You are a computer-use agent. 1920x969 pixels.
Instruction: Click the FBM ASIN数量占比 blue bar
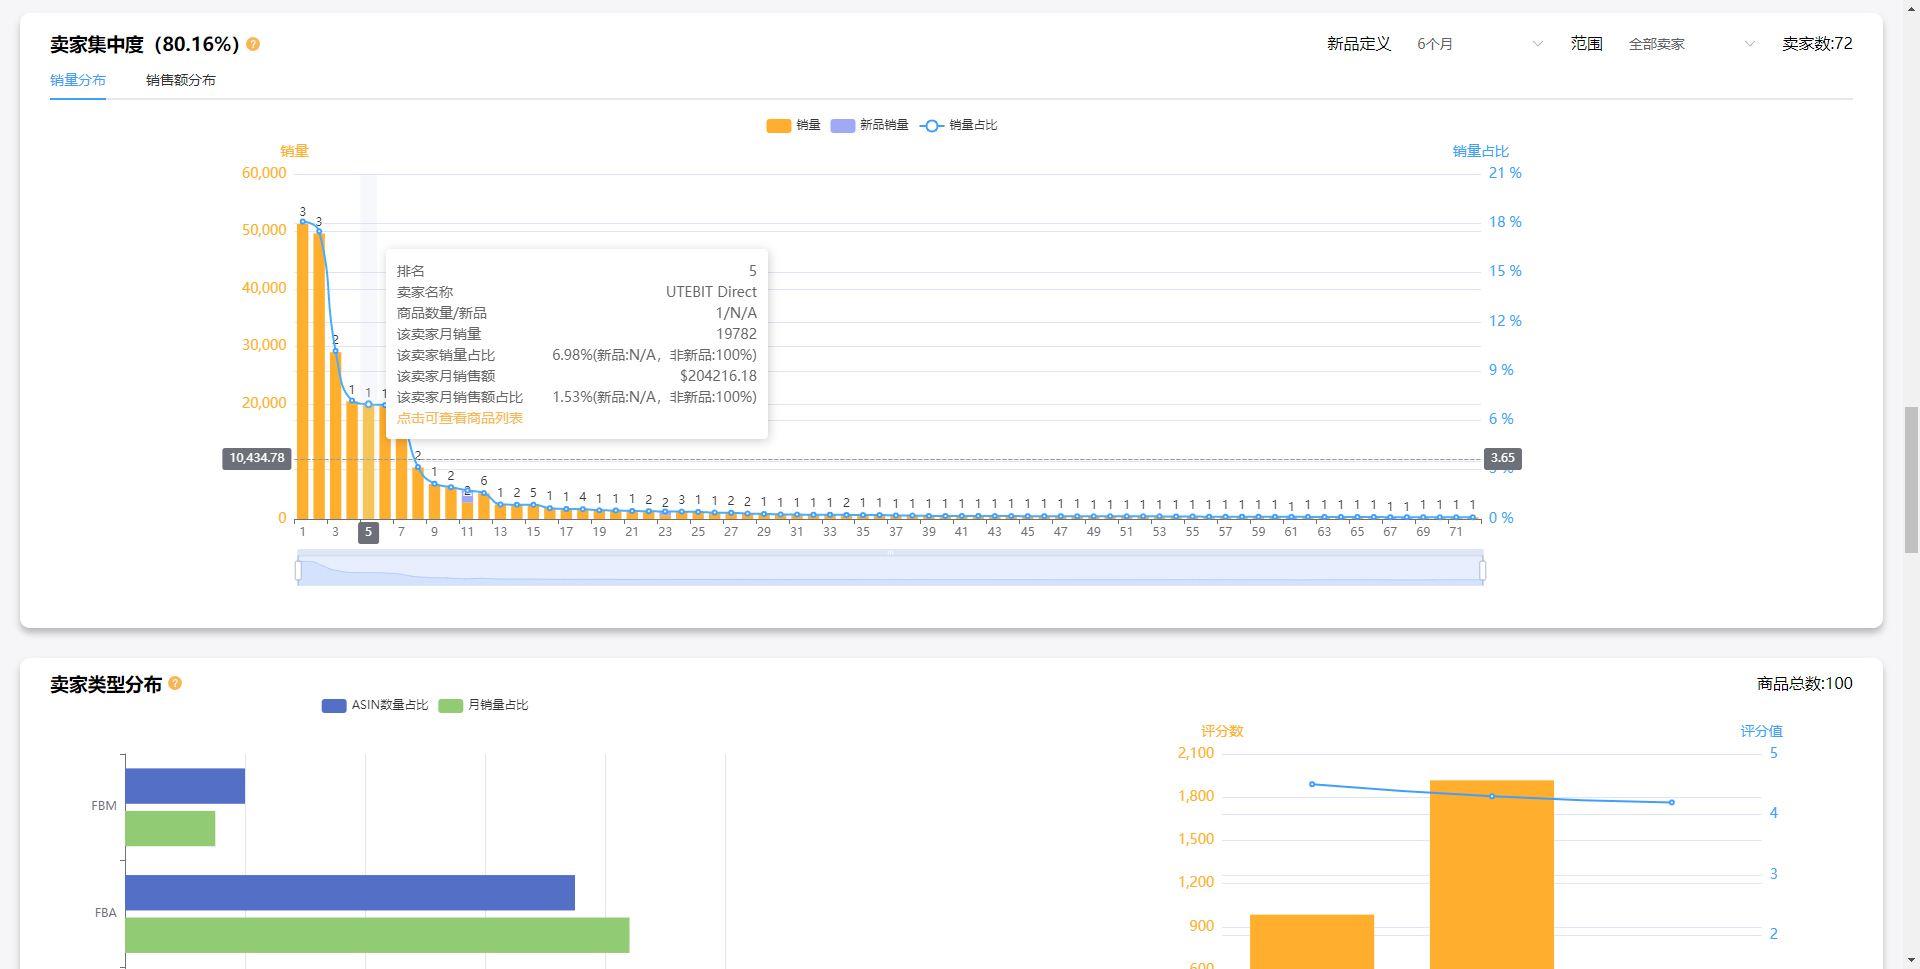pyautogui.click(x=185, y=786)
